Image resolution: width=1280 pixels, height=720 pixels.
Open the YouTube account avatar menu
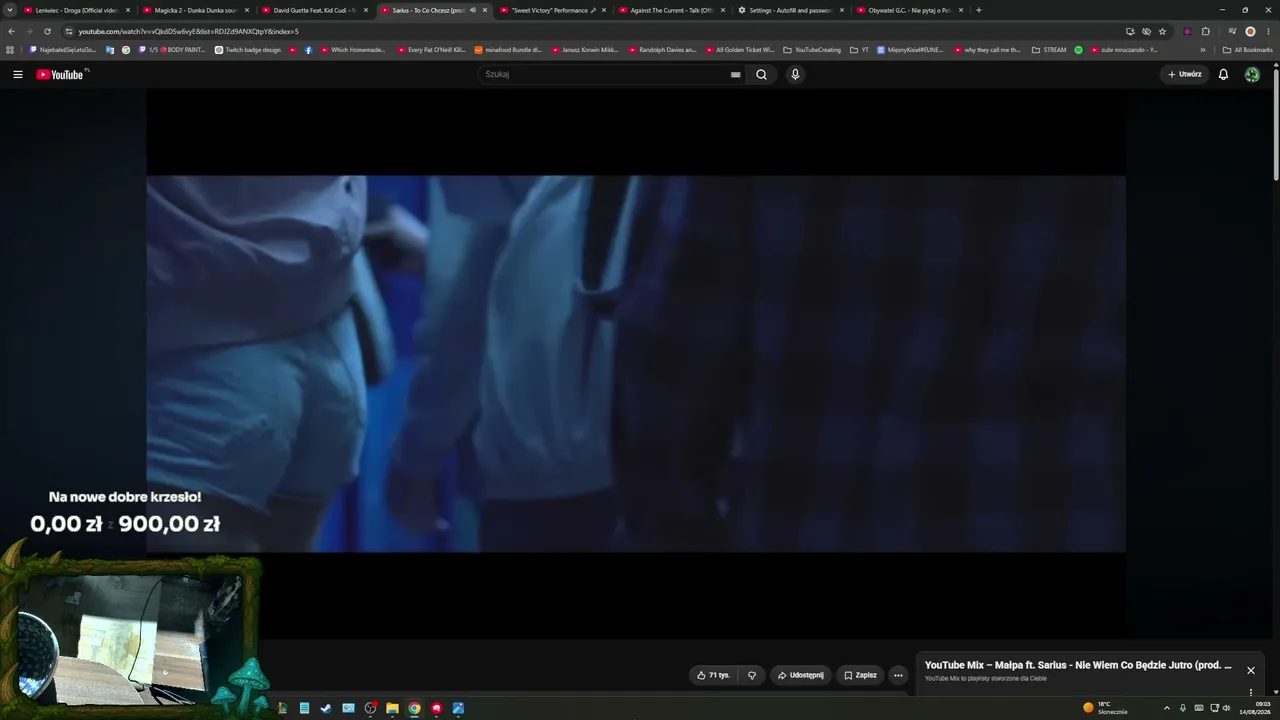point(1252,74)
